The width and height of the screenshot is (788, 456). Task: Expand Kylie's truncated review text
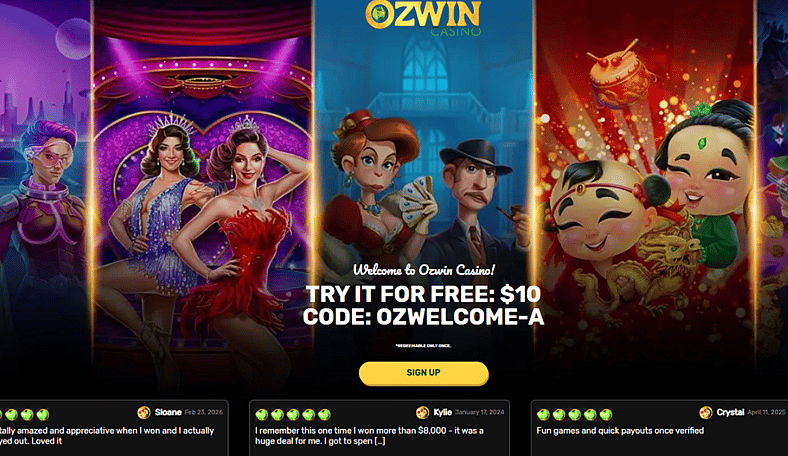pyautogui.click(x=379, y=441)
